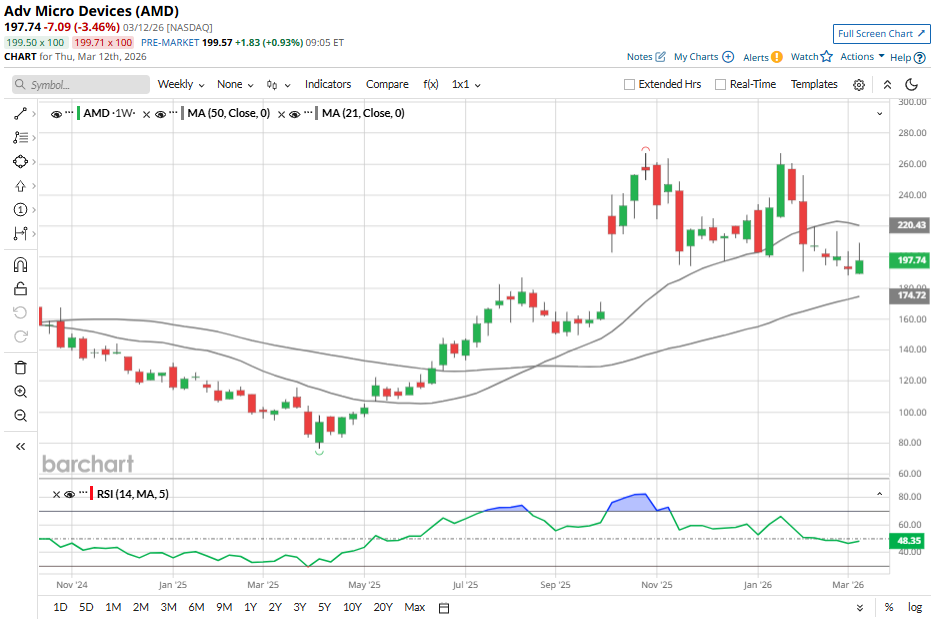Viewport: 946px width, 633px height.
Task: Zoom out using the magnifier minus icon
Action: point(20,416)
